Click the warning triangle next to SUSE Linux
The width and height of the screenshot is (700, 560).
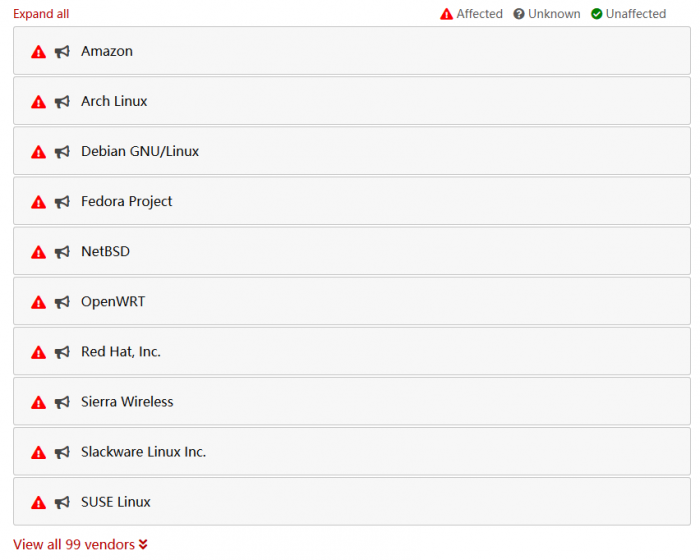pos(38,502)
